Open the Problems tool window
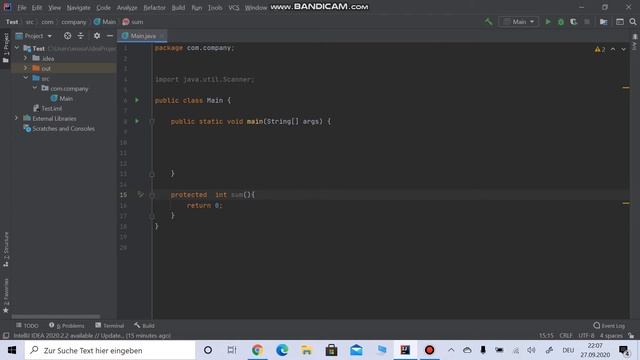The image size is (640, 360). tap(67, 325)
